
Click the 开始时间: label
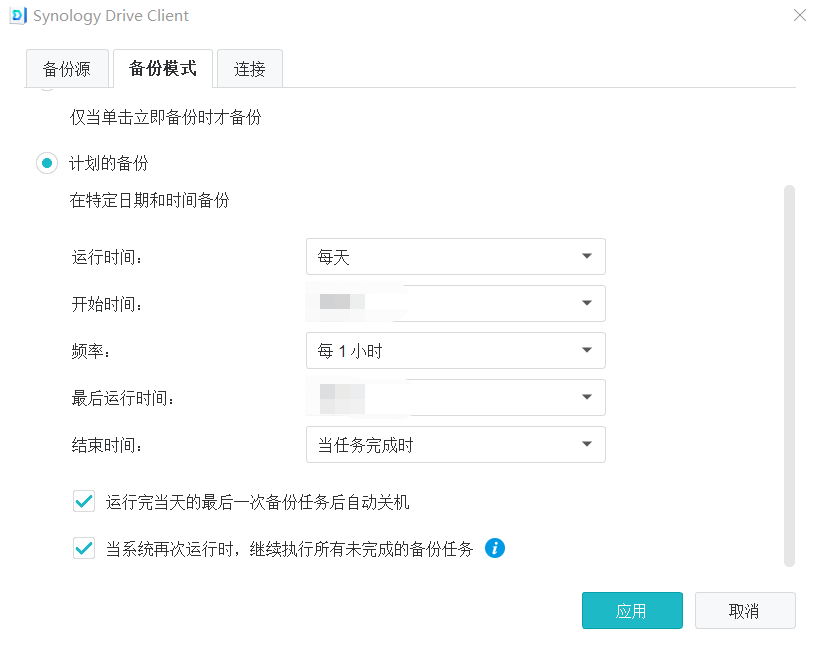click(x=107, y=304)
